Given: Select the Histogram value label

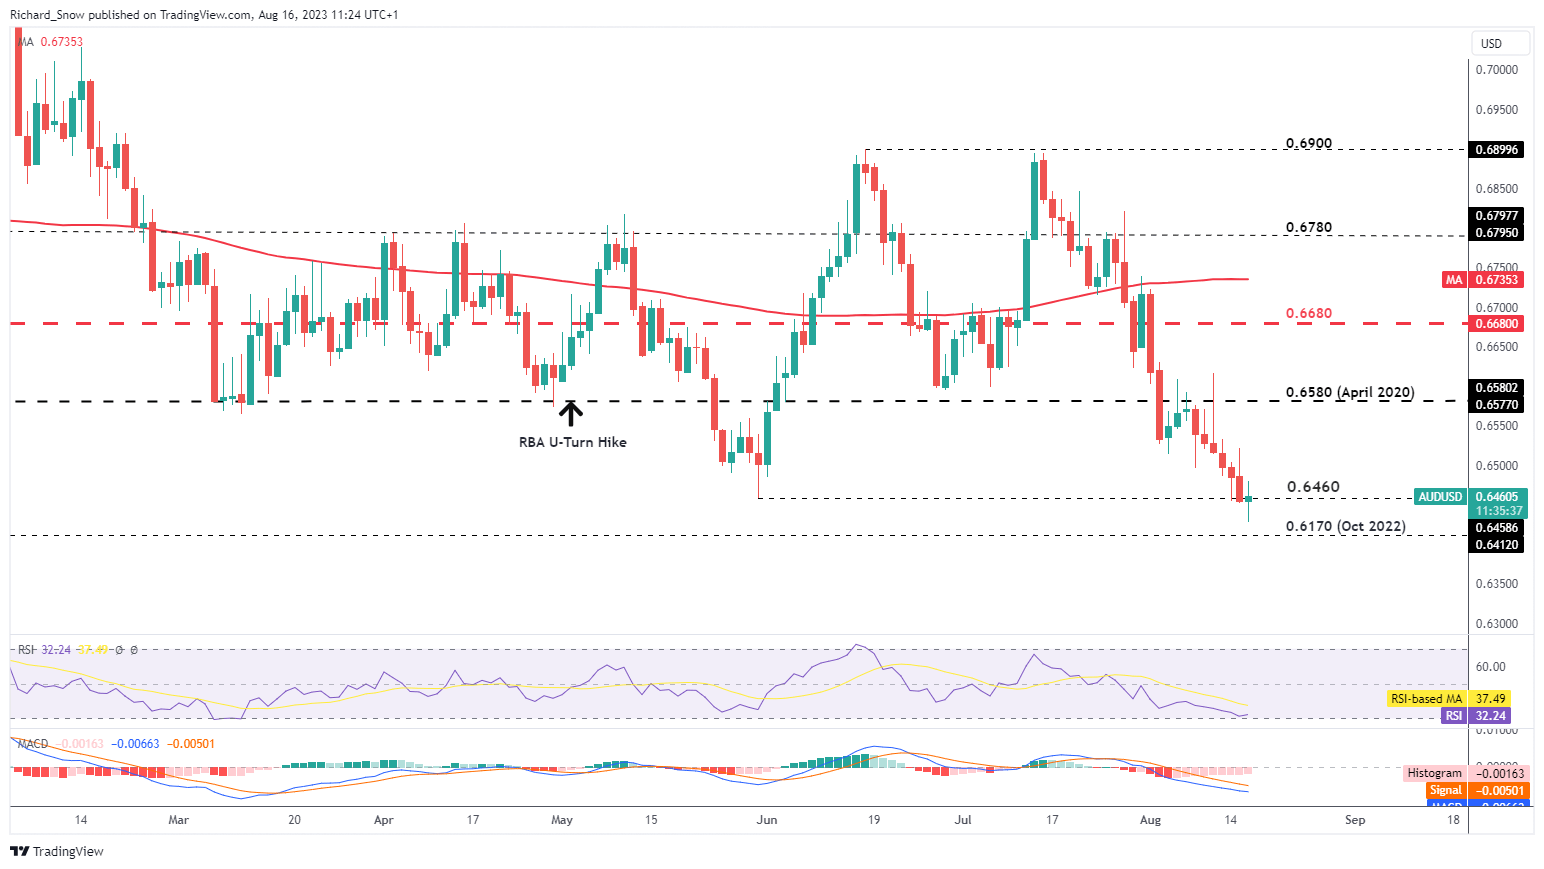Looking at the screenshot, I should [x=1466, y=773].
